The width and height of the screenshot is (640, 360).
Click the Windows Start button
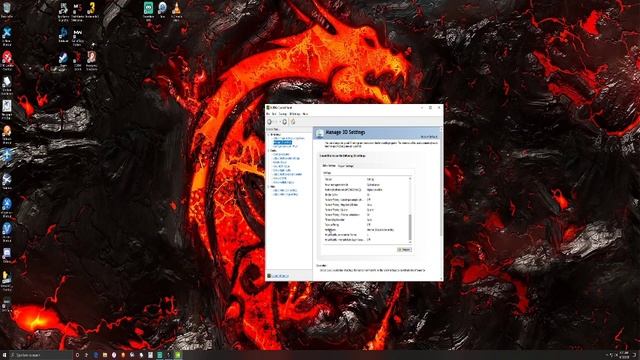click(x=5, y=355)
